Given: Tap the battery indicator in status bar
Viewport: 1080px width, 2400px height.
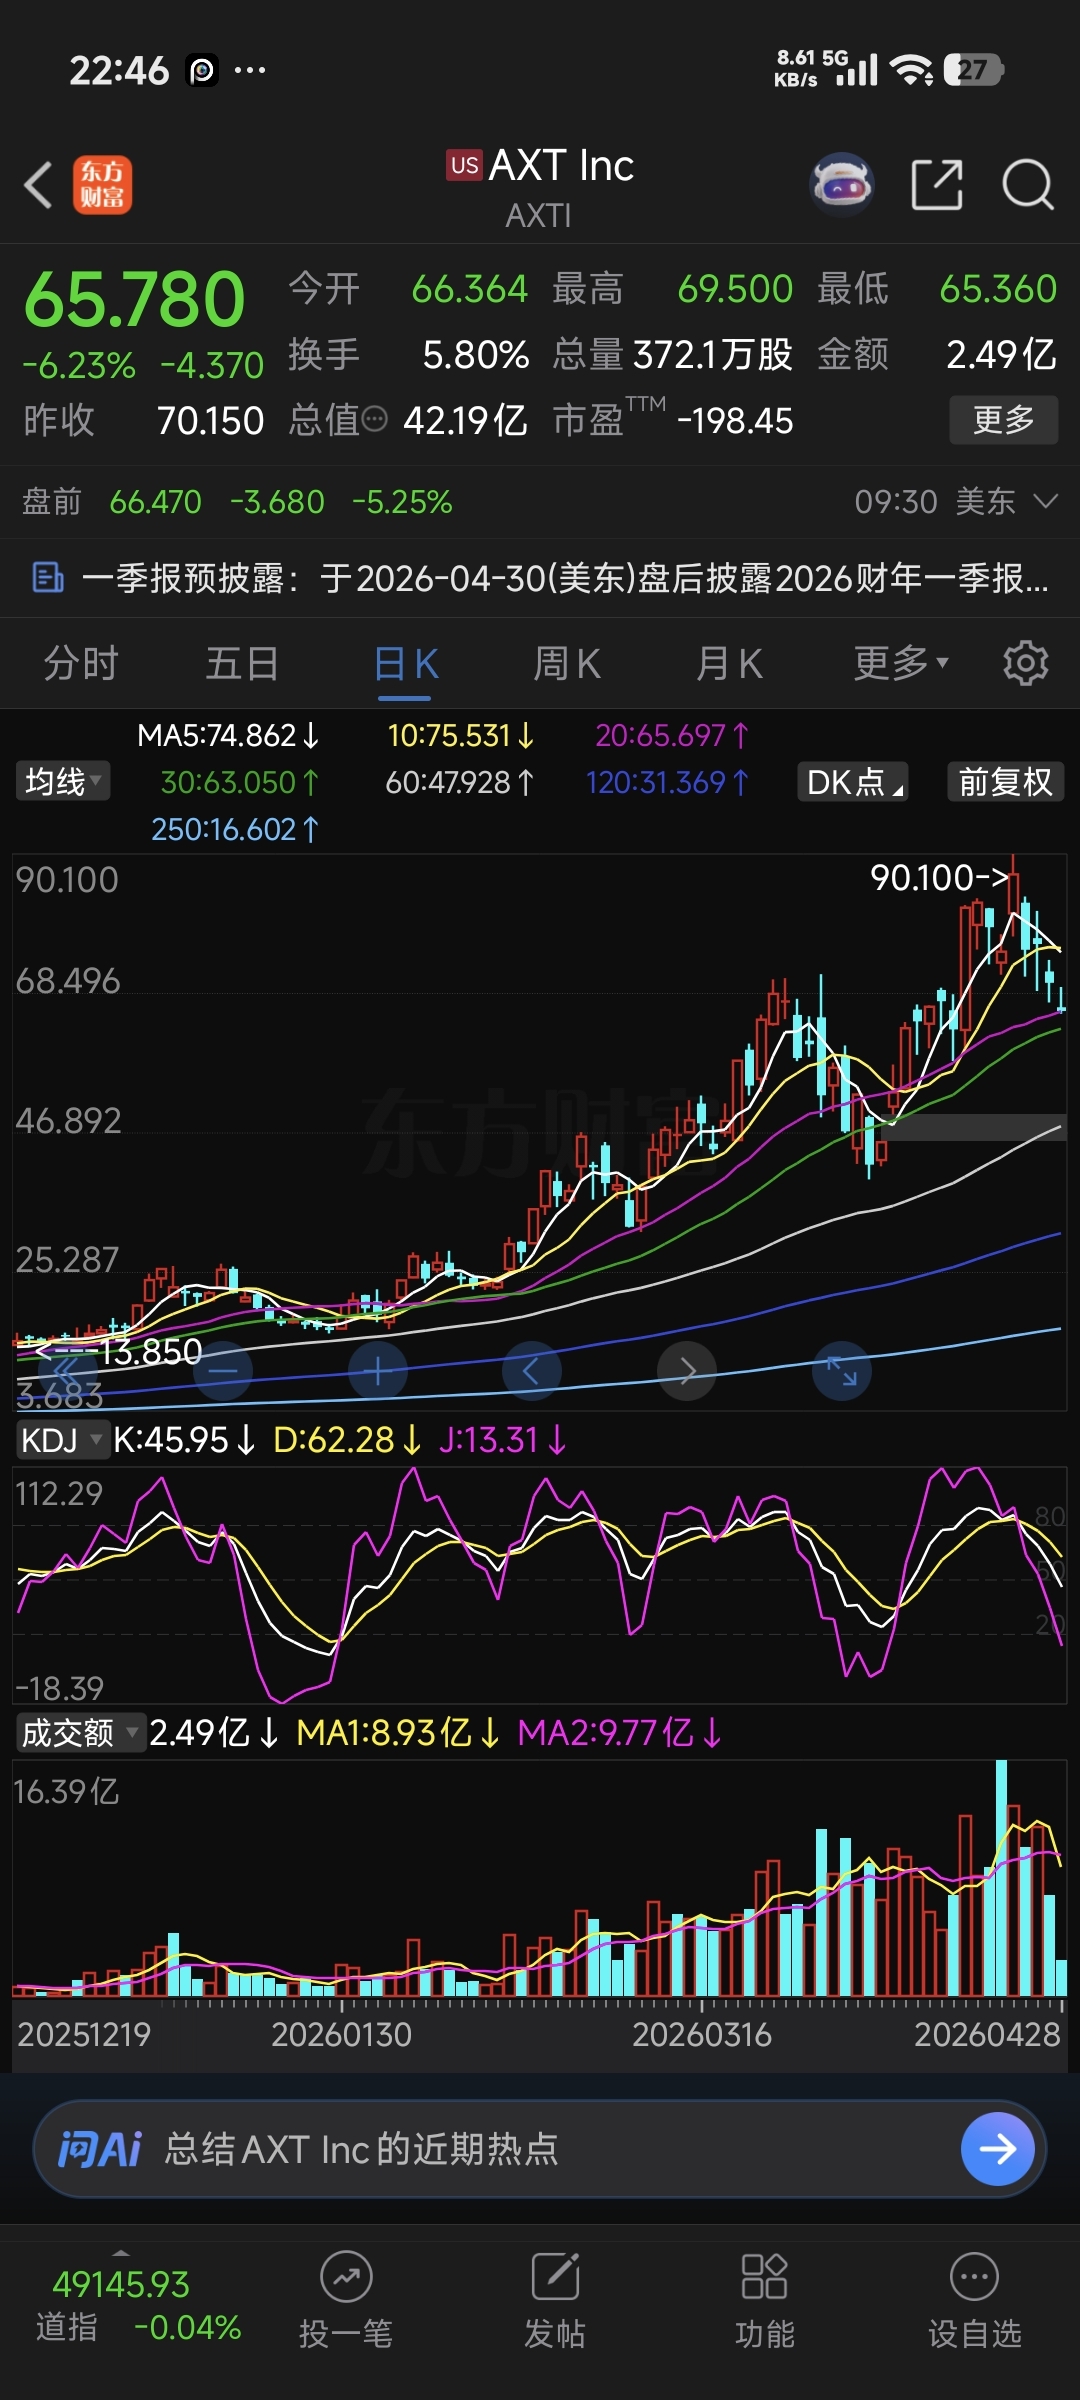Looking at the screenshot, I should click(973, 69).
